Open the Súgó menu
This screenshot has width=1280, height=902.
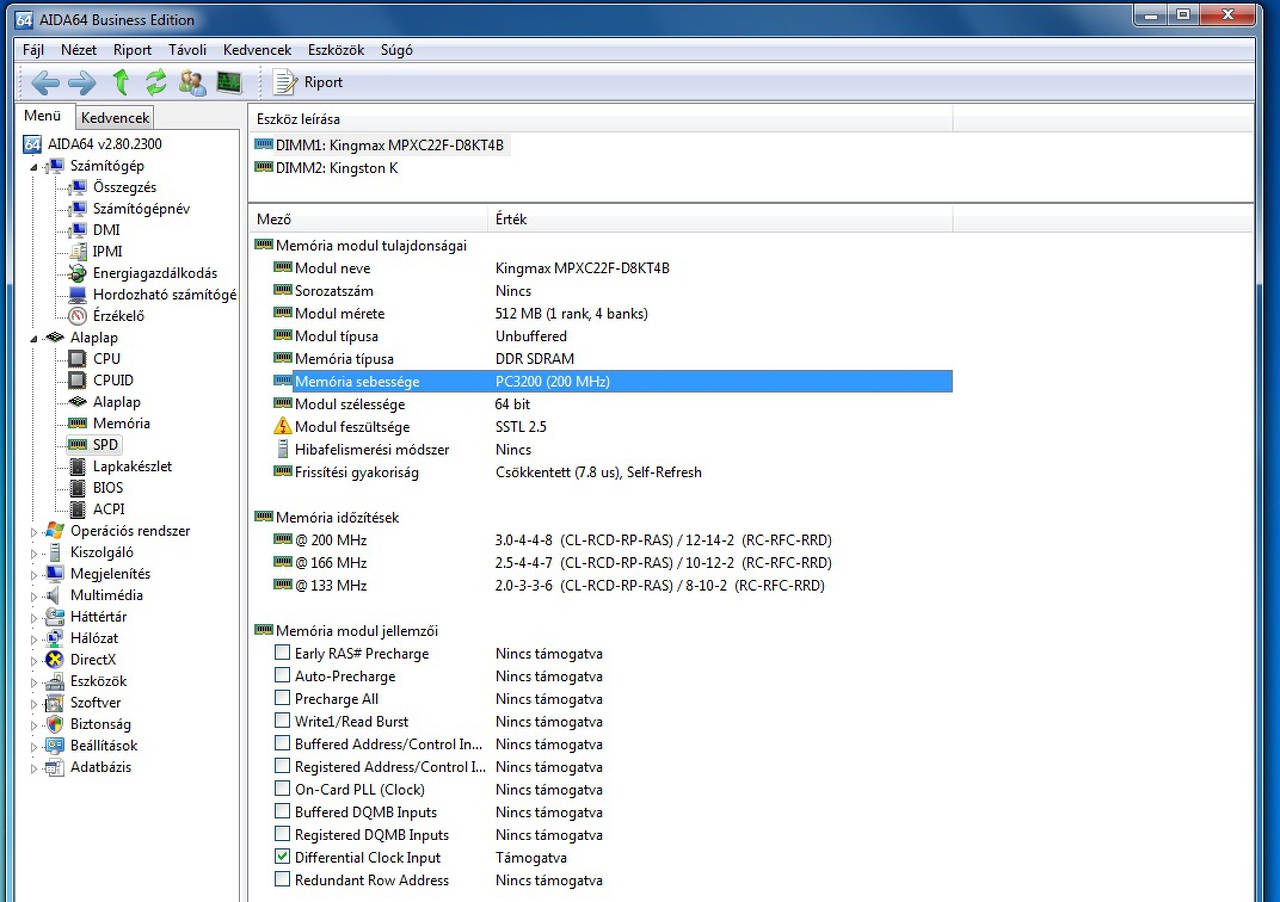point(397,50)
